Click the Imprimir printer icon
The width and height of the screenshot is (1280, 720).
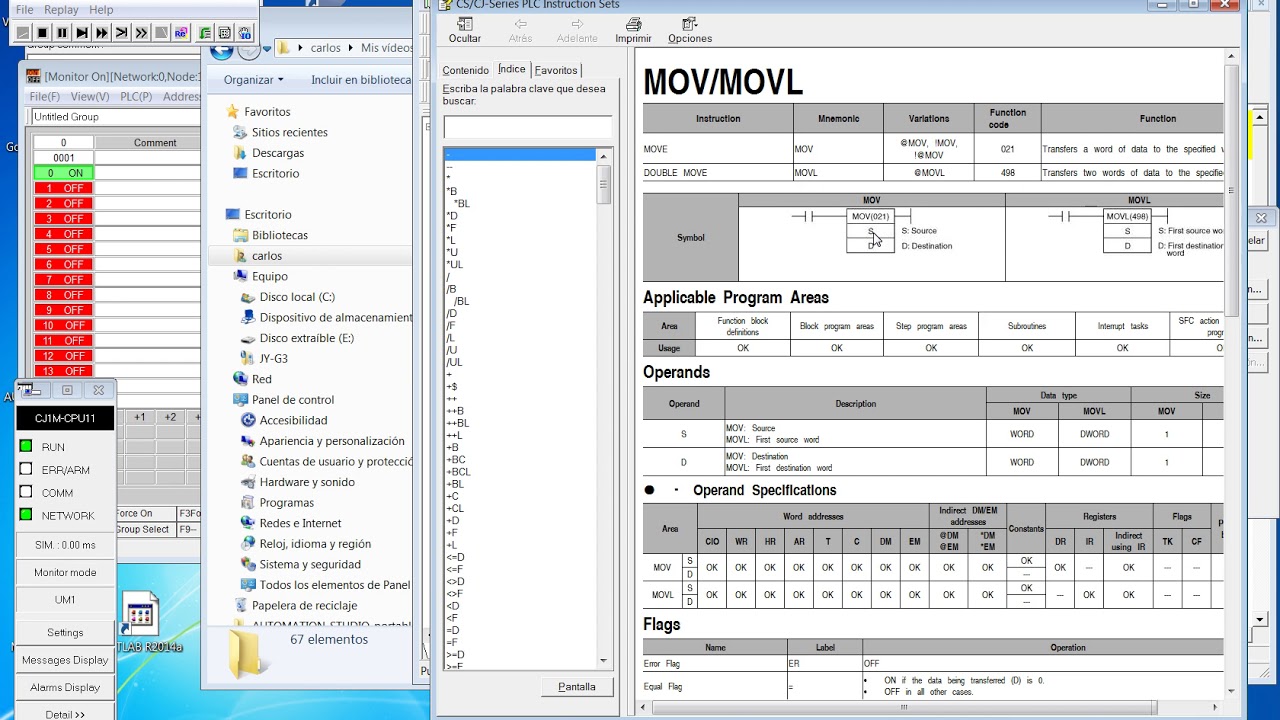[x=633, y=30]
